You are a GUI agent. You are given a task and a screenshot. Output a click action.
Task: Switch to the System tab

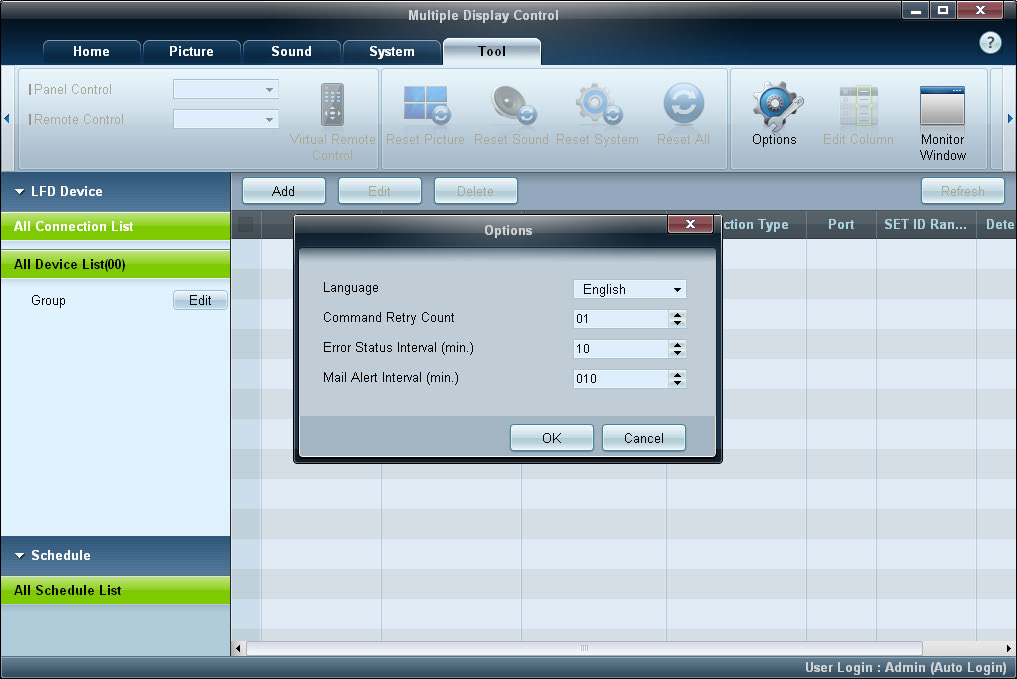(392, 52)
